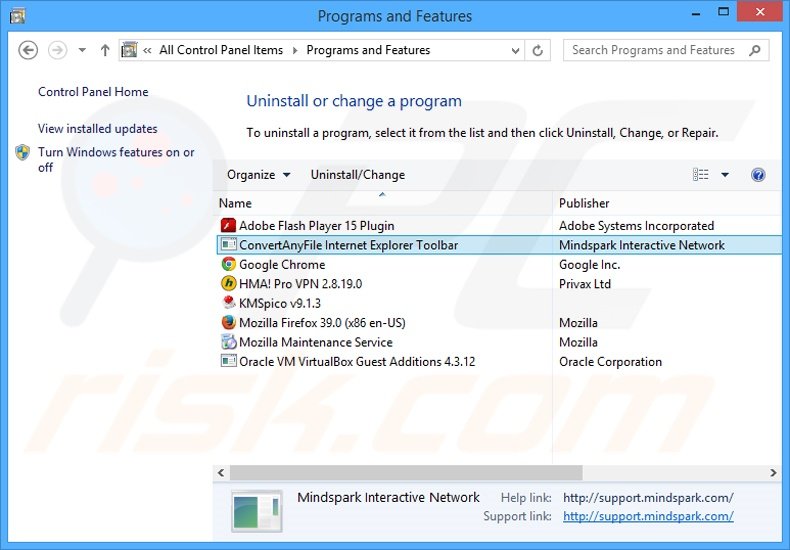Viewport: 790px width, 550px height.
Task: Select the Adobe Flash Player icon
Action: [228, 225]
